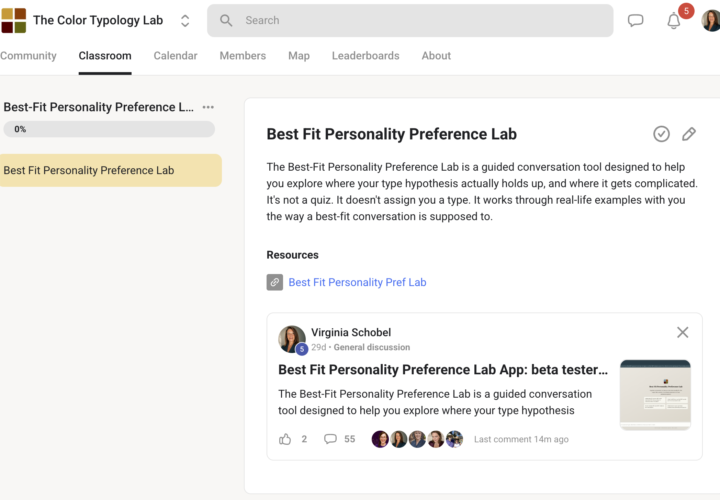This screenshot has height=500, width=720.
Task: Click the Best-Fit Personality Preference course title
Action: [x=98, y=107]
